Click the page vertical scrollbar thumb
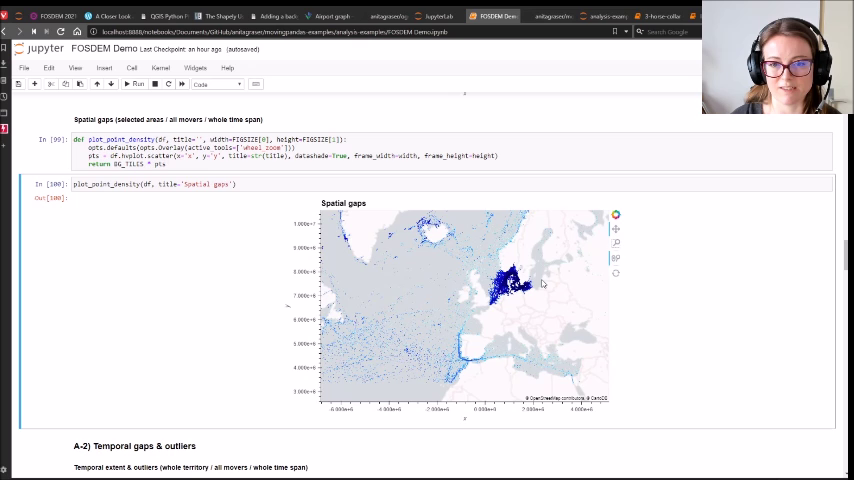The height and width of the screenshot is (480, 854). click(847, 255)
